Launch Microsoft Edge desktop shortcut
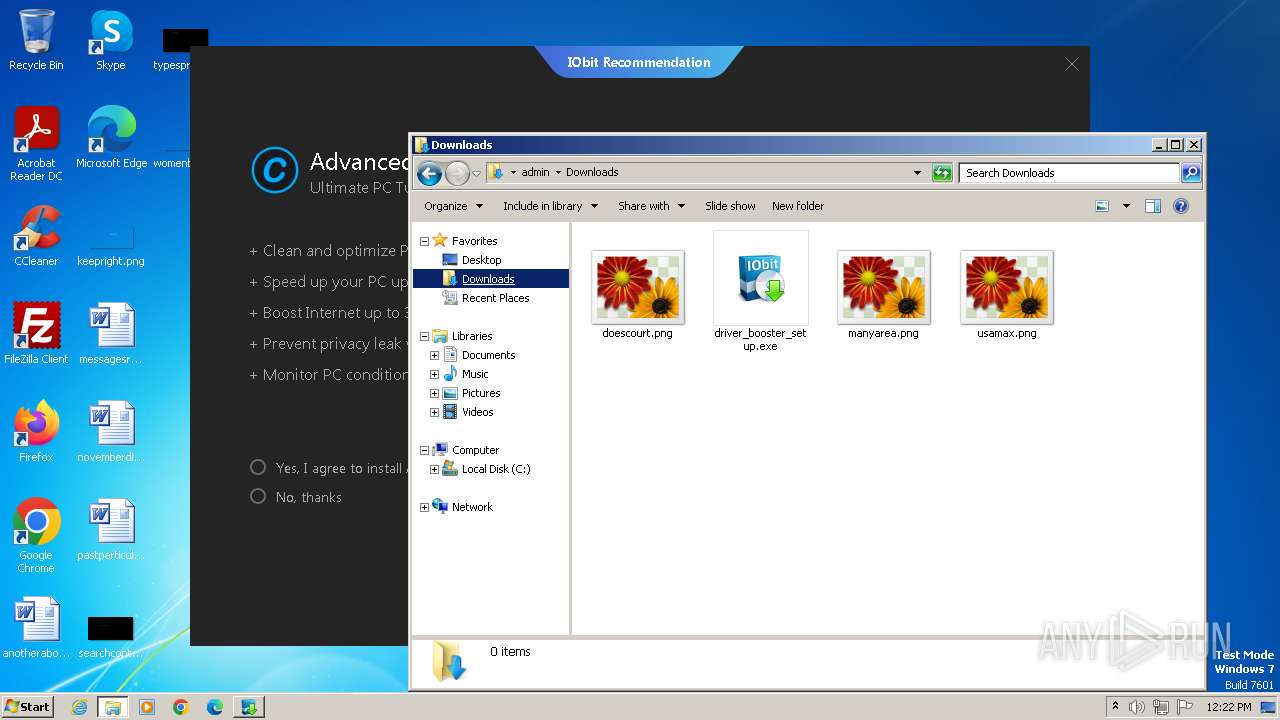 point(111,138)
